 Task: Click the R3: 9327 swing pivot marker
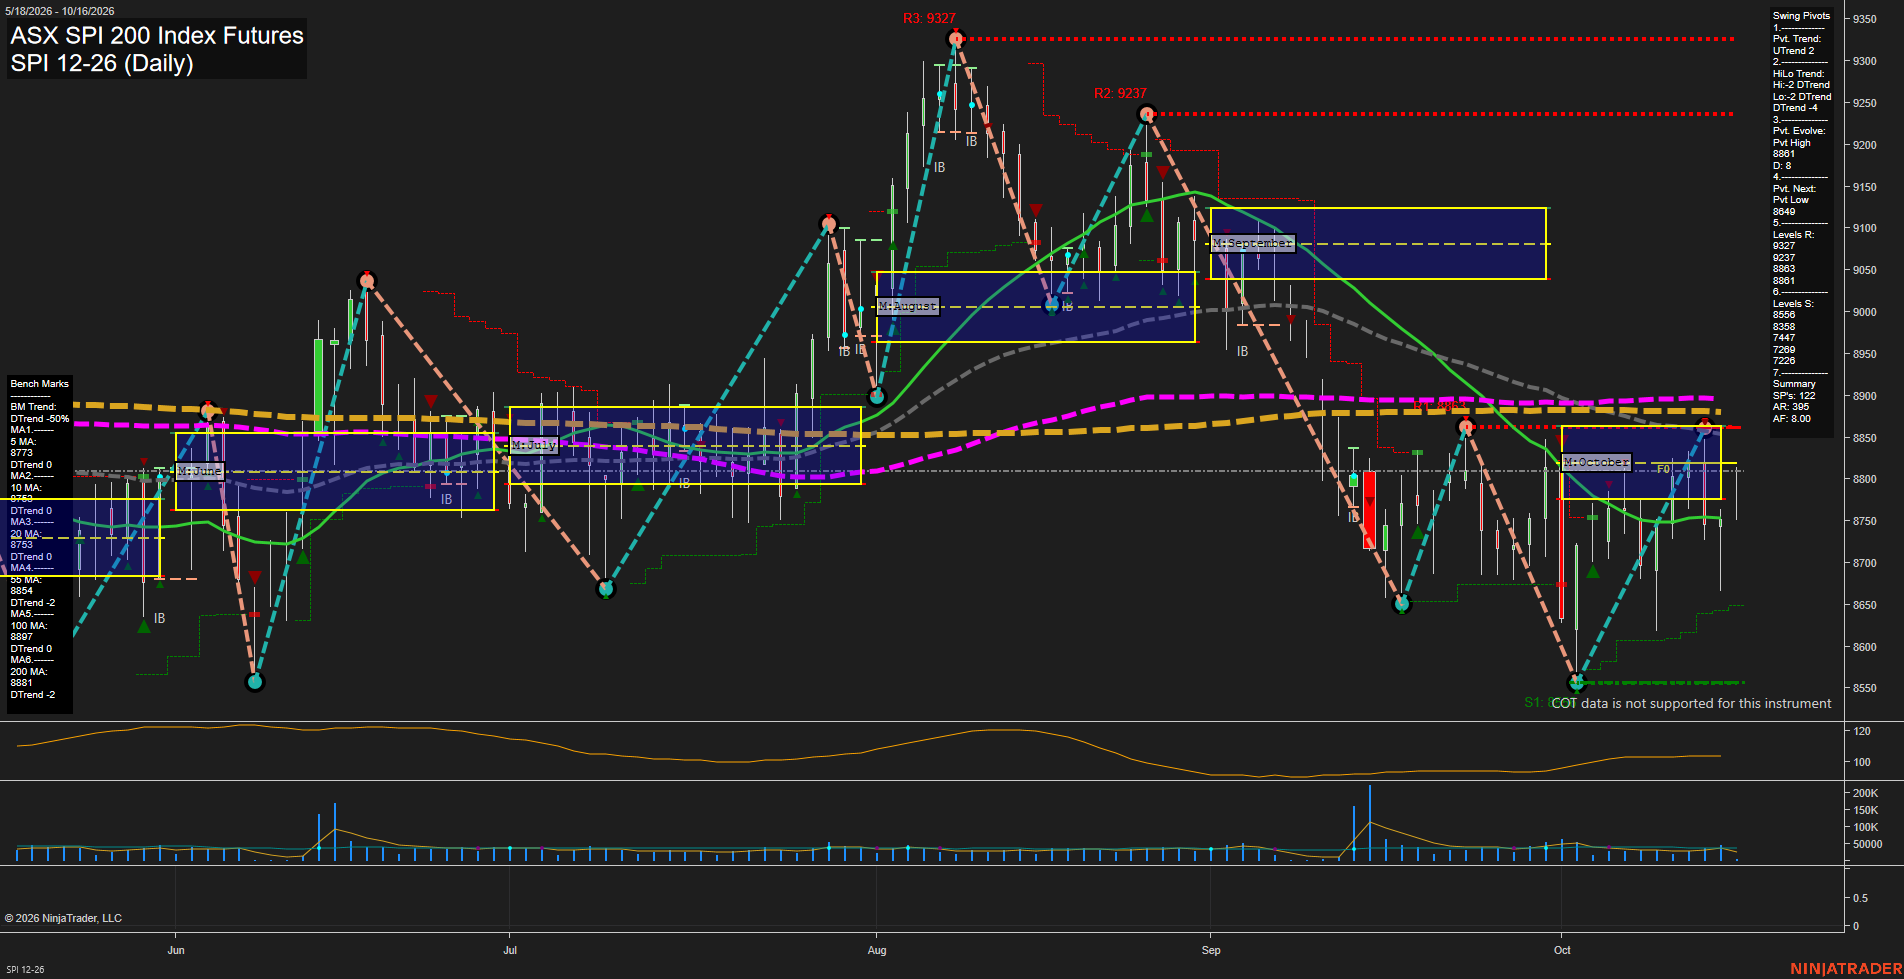[956, 39]
